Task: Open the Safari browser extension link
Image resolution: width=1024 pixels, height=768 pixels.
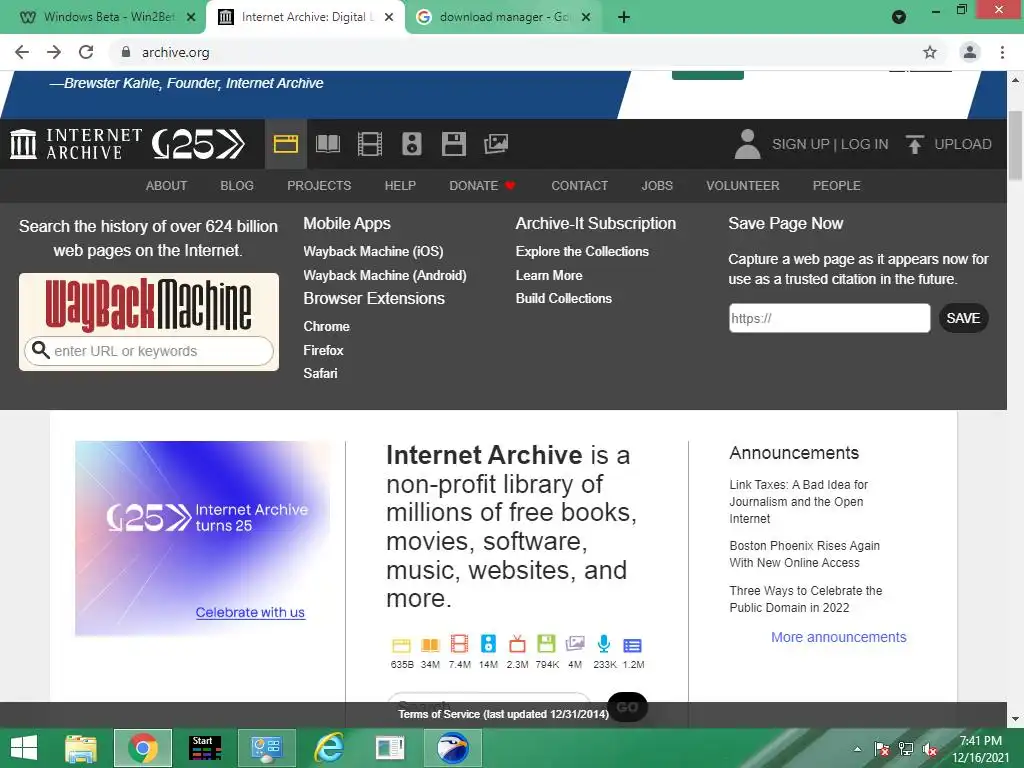Action: pyautogui.click(x=320, y=374)
